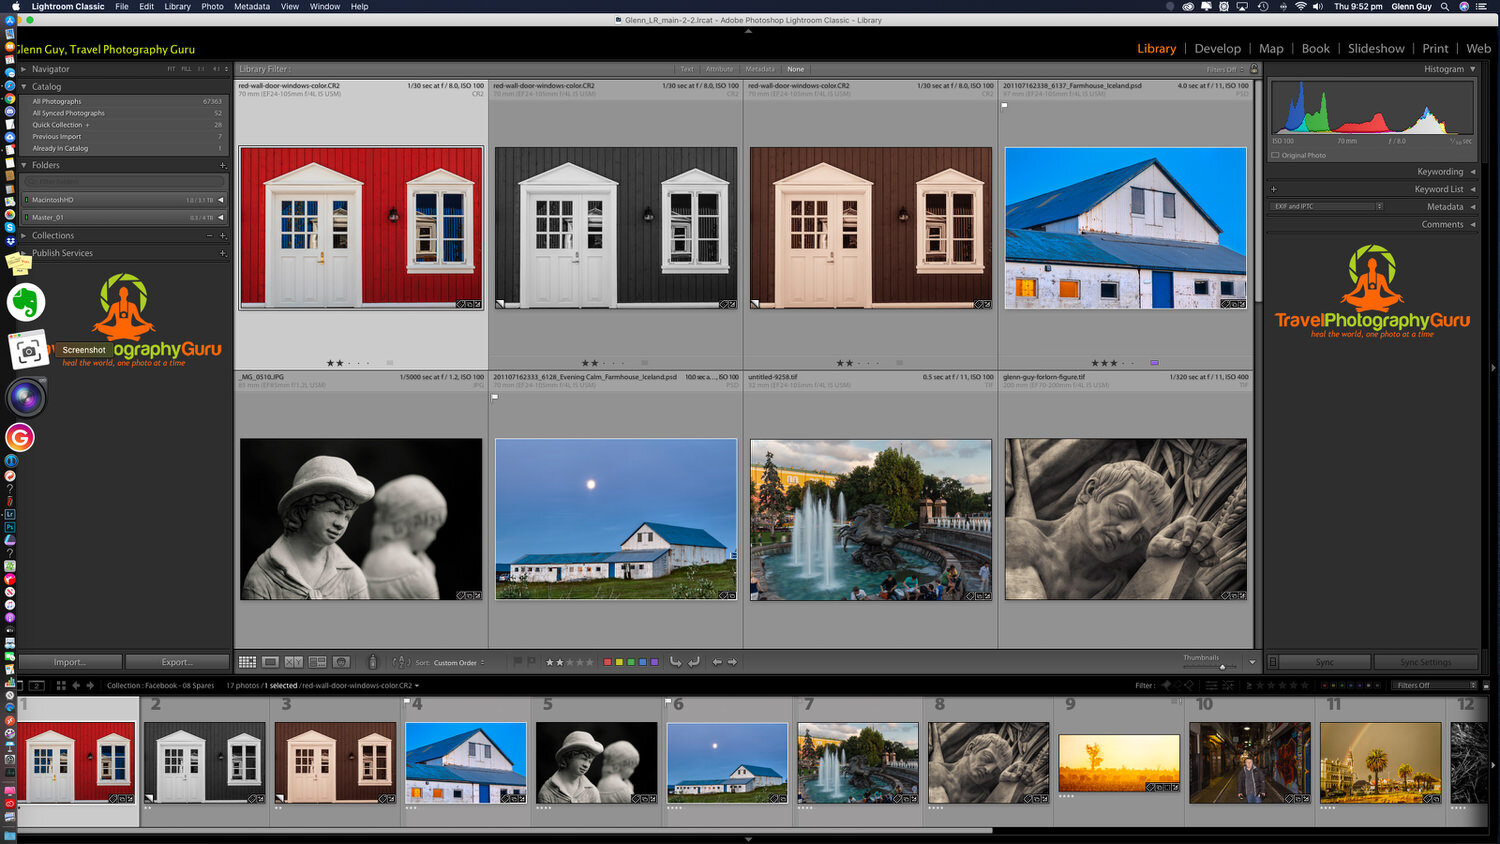Screen dimensions: 1500x844
Task: Expand the Navigator panel
Action: [24, 69]
